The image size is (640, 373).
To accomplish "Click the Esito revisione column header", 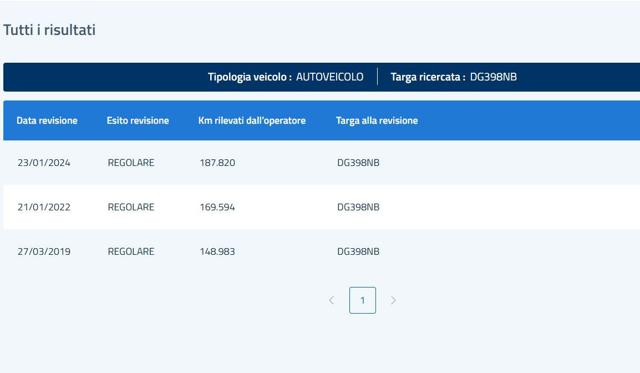I will [x=138, y=121].
